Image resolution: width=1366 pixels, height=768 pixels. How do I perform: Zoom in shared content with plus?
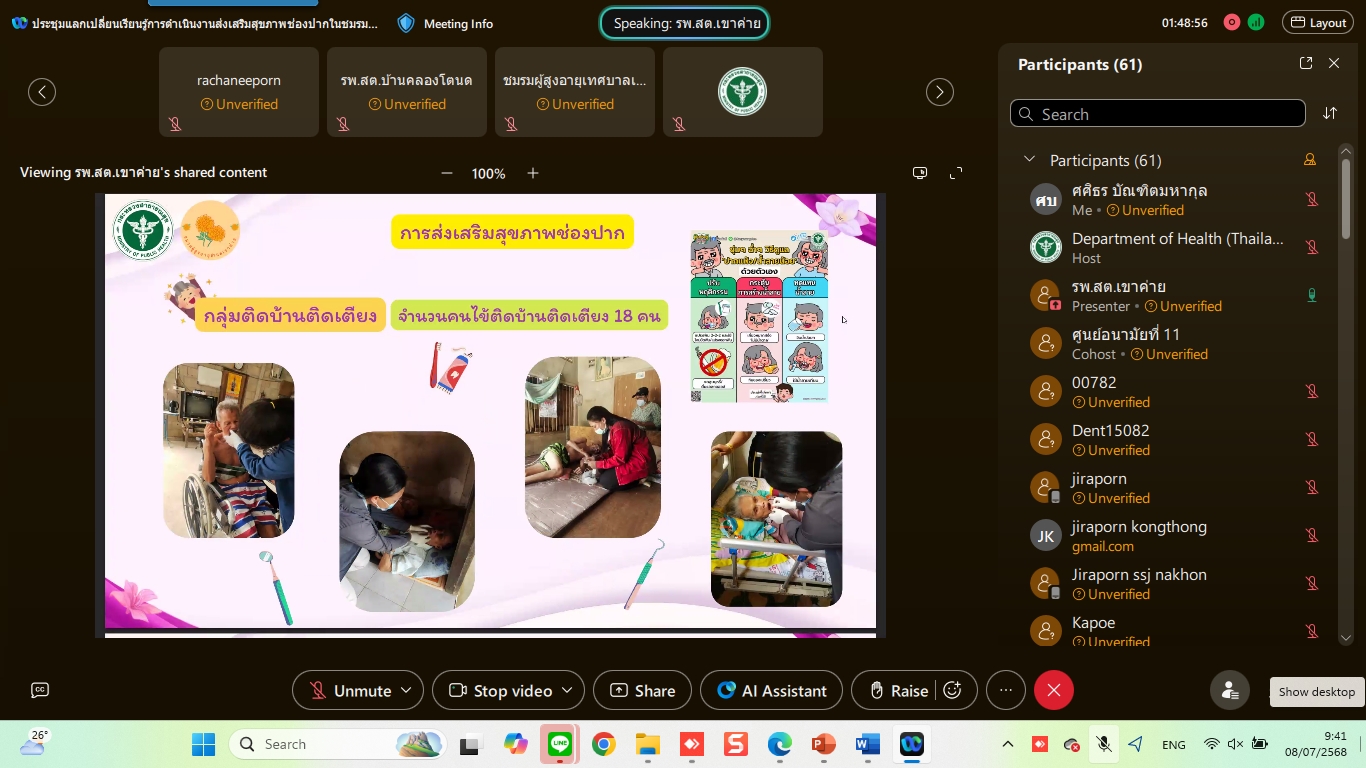533,173
